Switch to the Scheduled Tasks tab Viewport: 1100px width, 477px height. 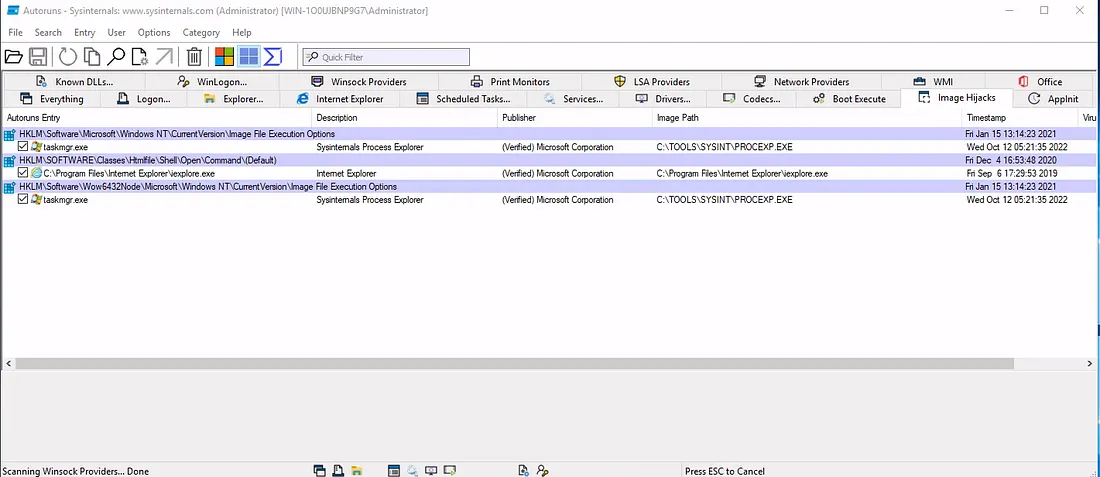[x=462, y=99]
